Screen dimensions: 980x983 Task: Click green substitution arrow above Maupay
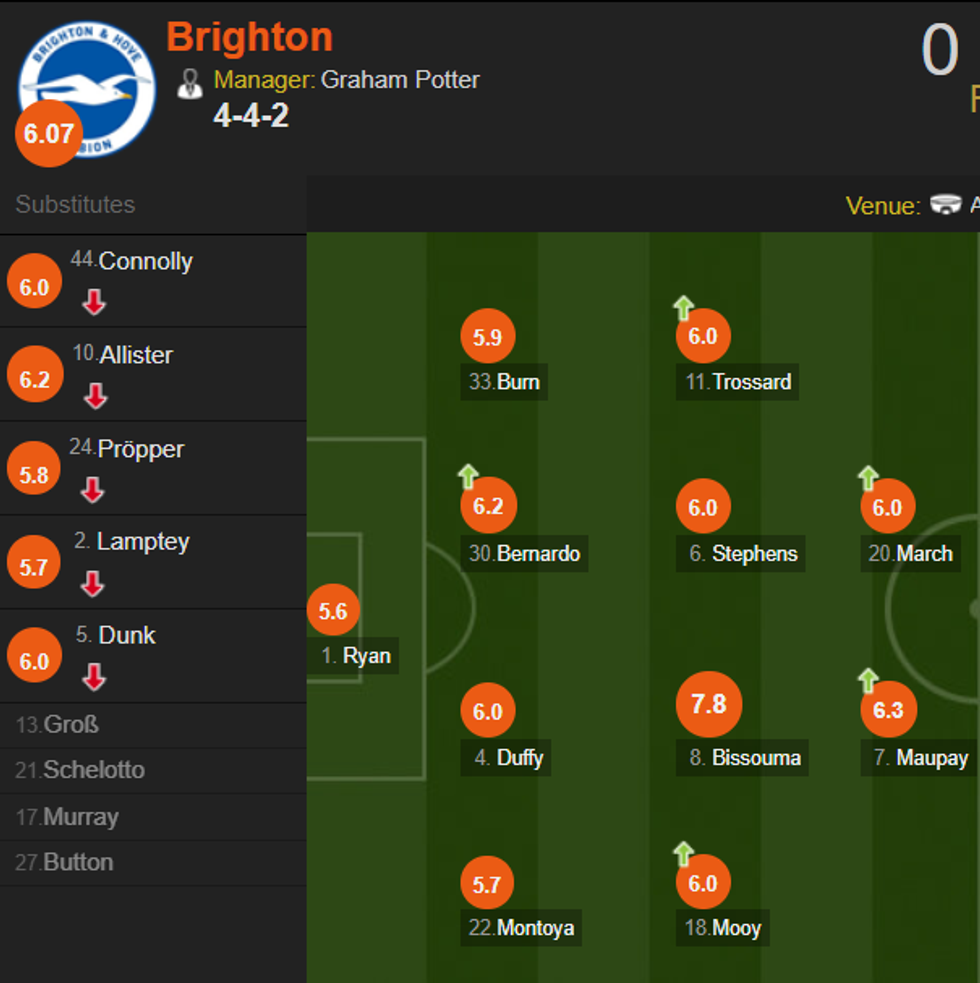(x=867, y=680)
